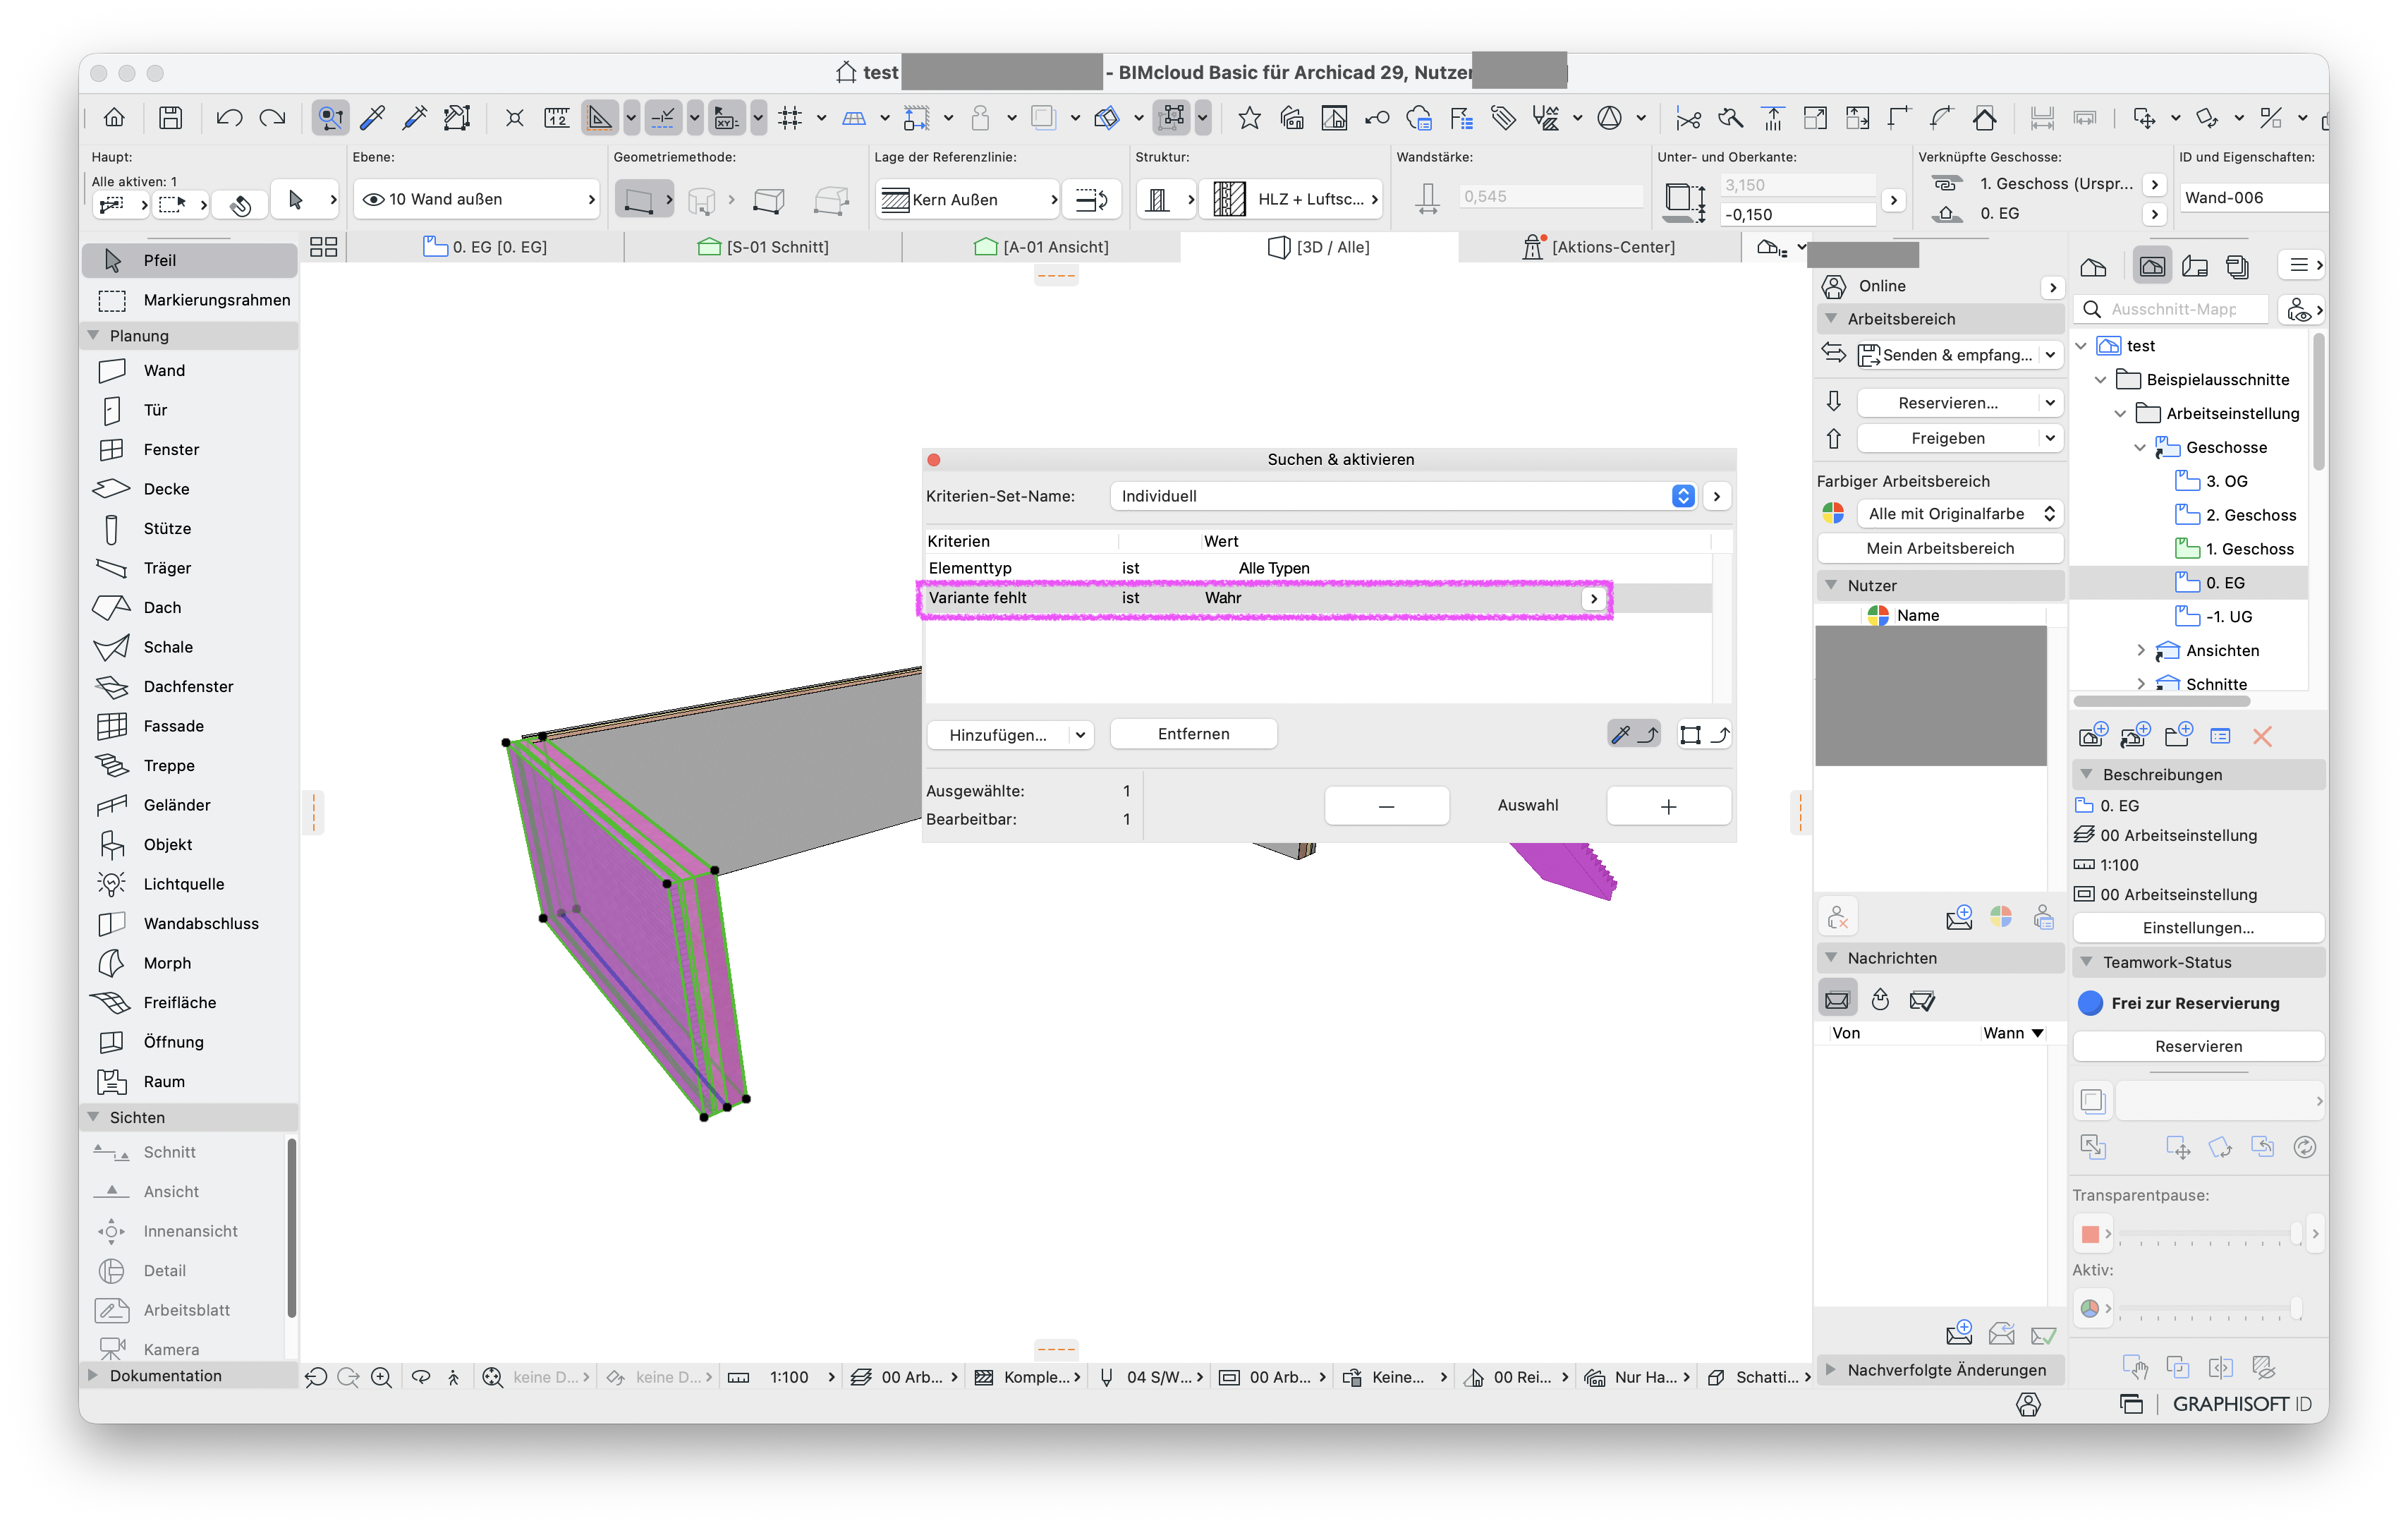Toggle the Syringe inject parameters button

click(415, 118)
